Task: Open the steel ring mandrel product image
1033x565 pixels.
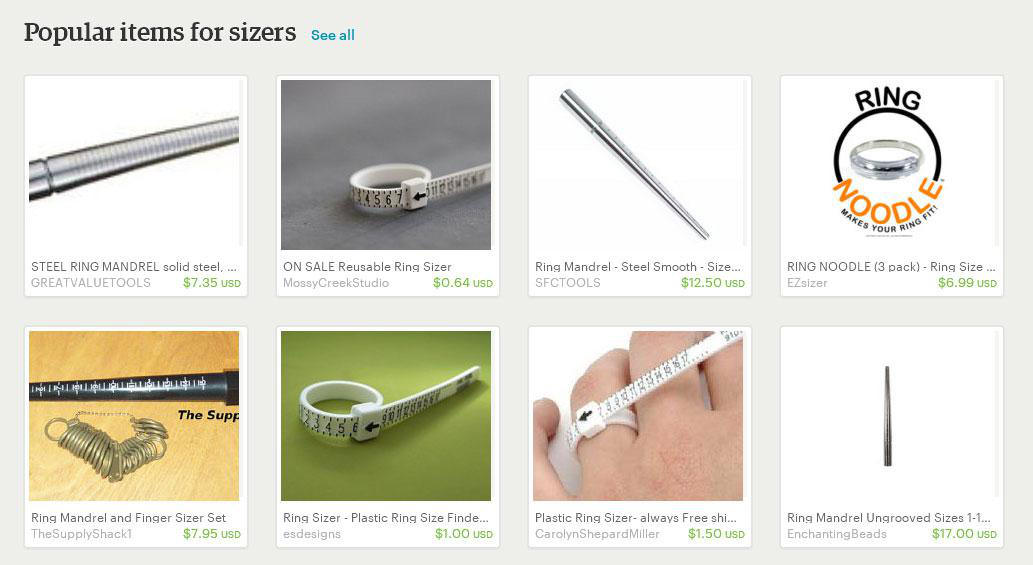Action: point(134,165)
